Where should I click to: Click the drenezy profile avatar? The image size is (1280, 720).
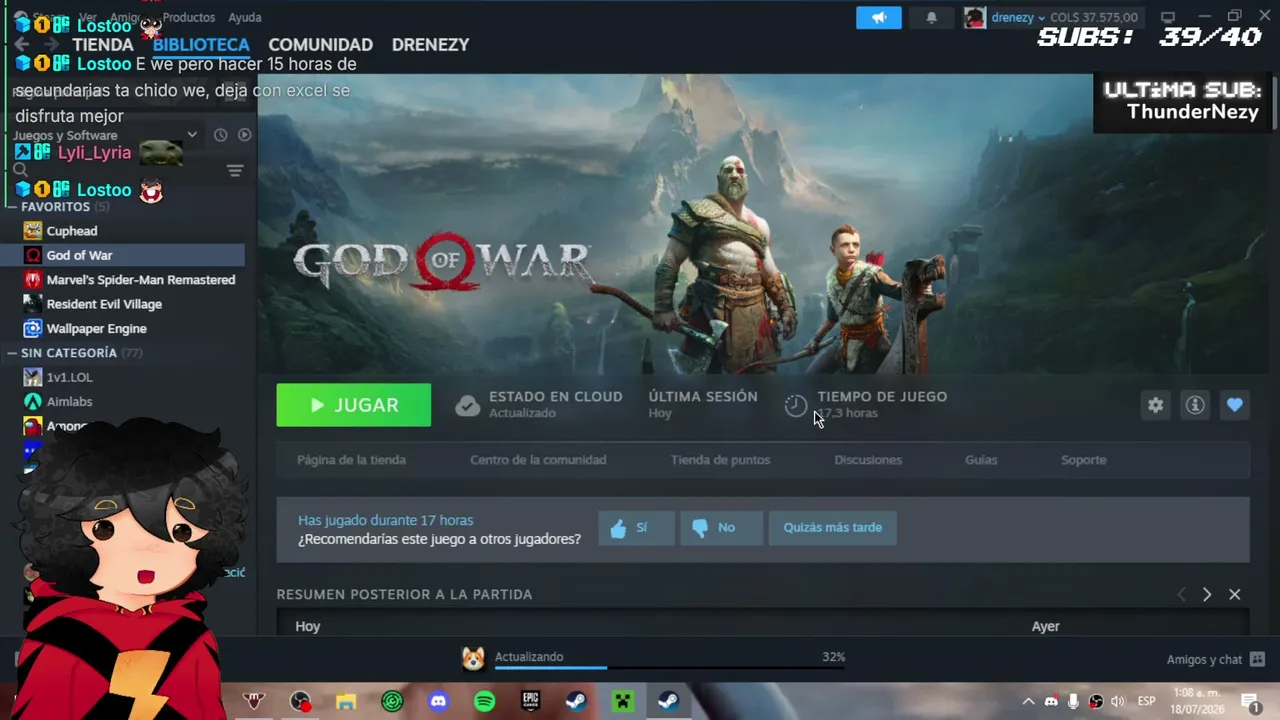click(974, 18)
